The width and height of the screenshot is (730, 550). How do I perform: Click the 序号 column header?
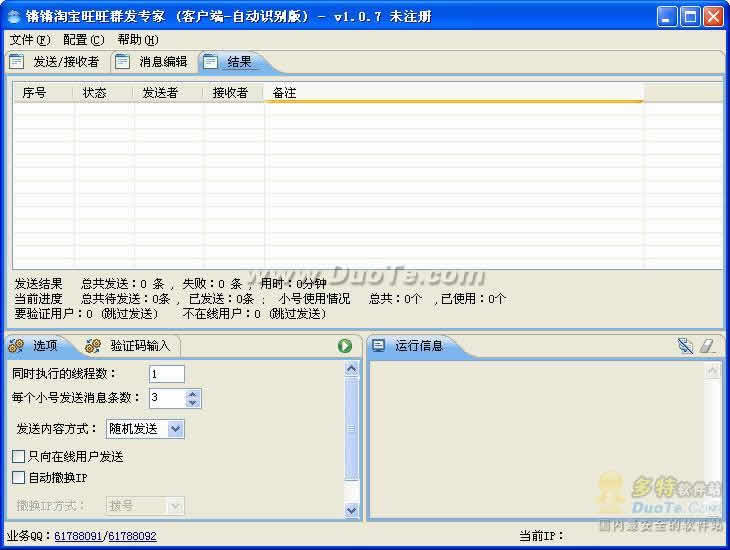point(43,93)
